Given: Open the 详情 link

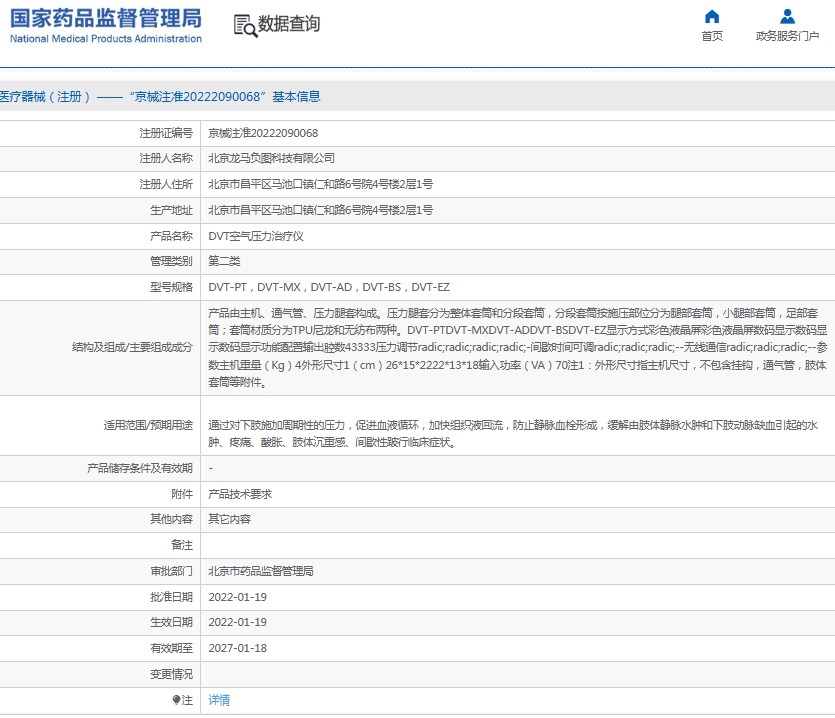Looking at the screenshot, I should [x=219, y=700].
